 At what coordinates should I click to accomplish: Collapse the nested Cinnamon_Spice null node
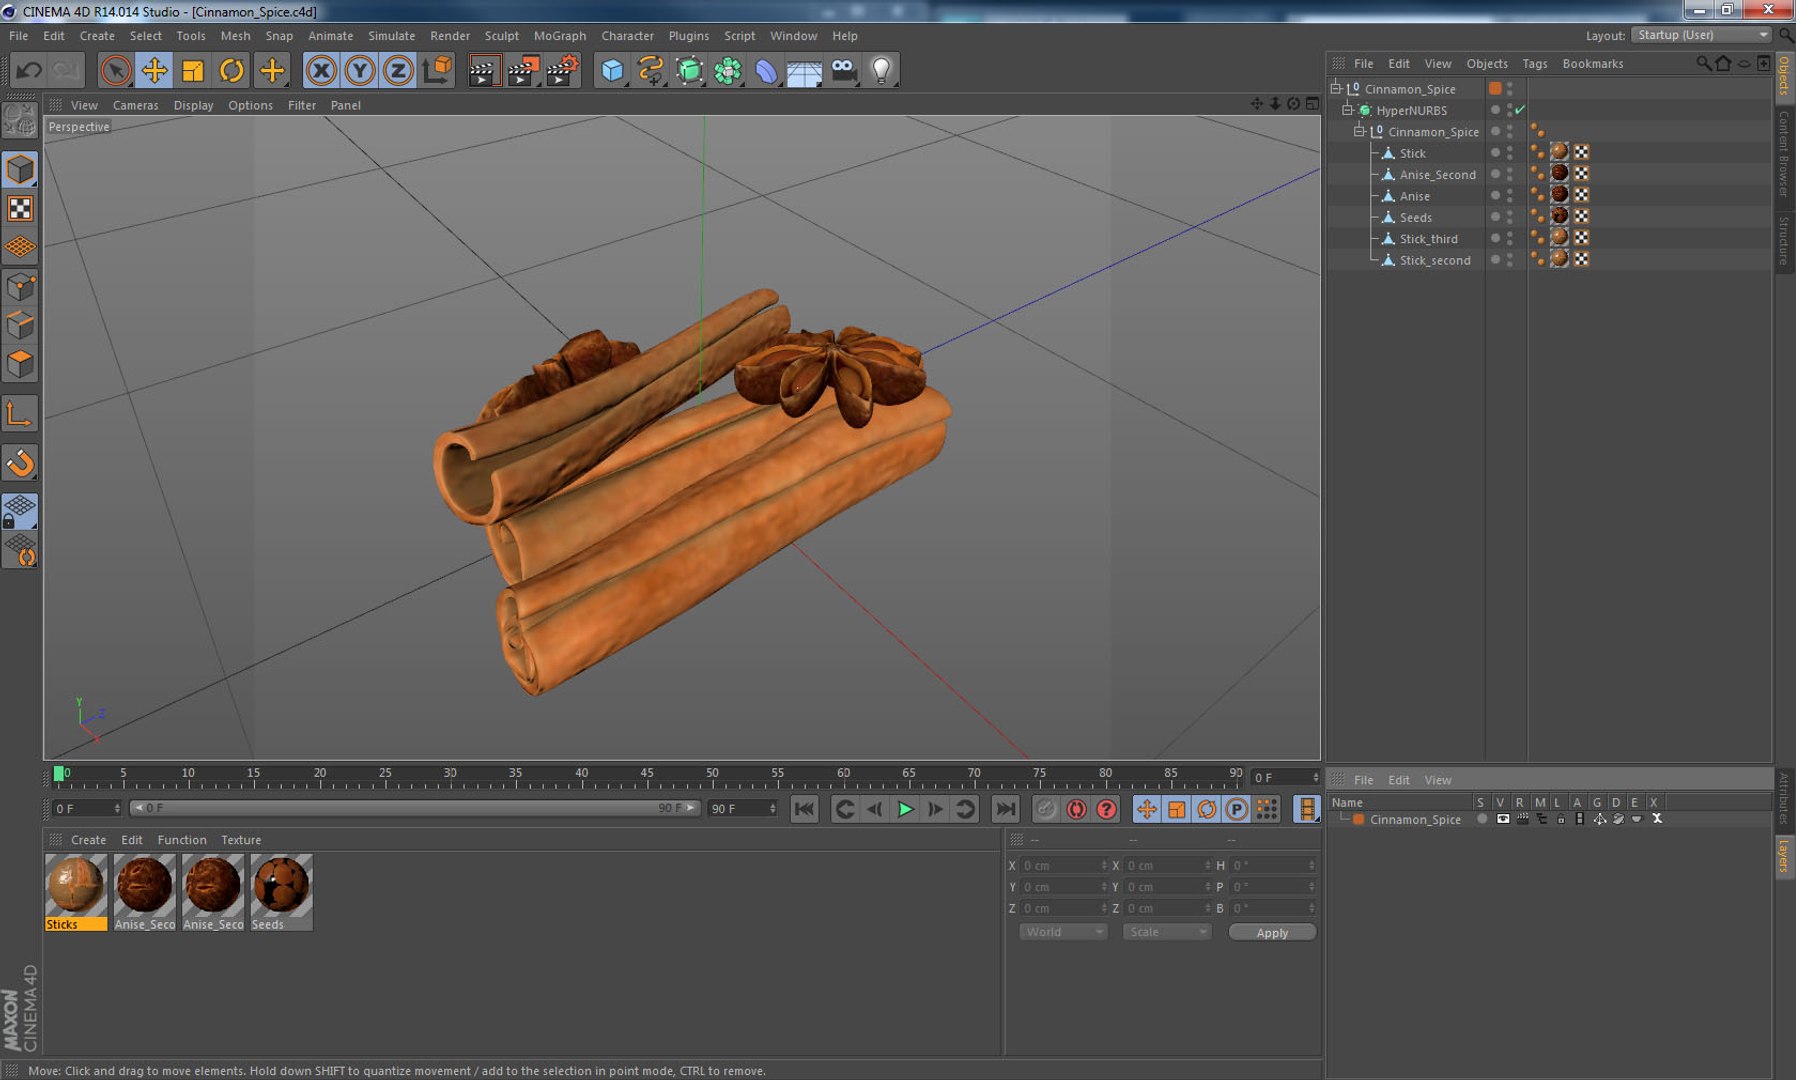coord(1359,131)
